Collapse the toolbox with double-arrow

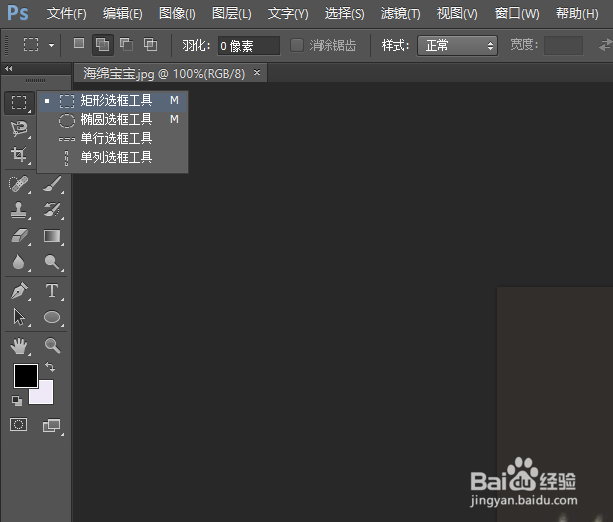click(x=9, y=69)
